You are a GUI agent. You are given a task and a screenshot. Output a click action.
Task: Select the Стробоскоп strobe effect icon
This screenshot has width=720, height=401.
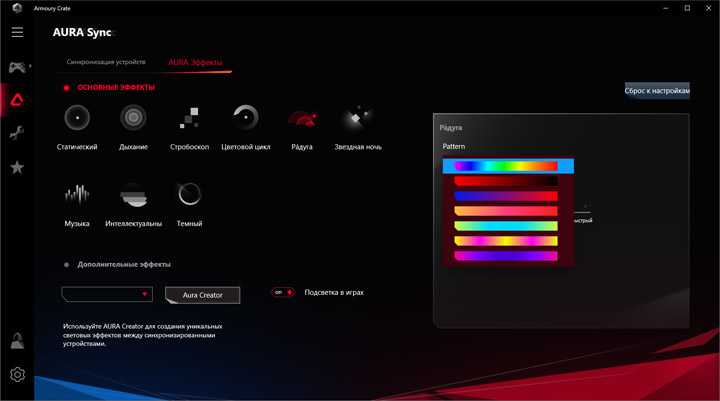(189, 118)
